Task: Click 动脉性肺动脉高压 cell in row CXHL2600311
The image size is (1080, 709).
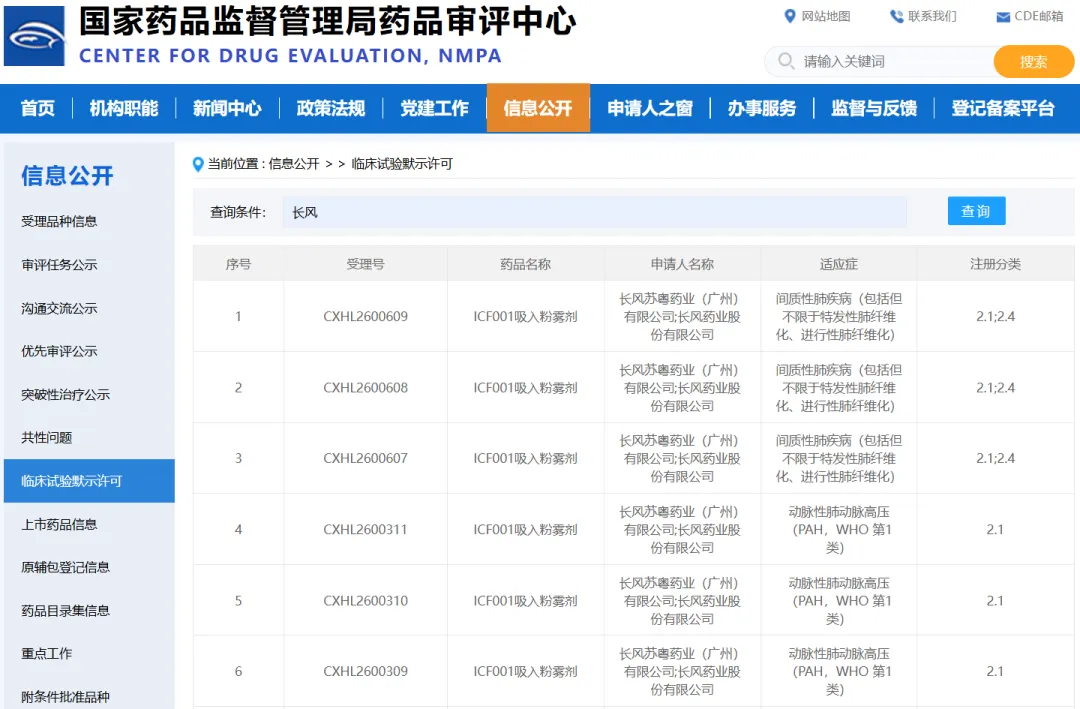Action: pos(839,530)
